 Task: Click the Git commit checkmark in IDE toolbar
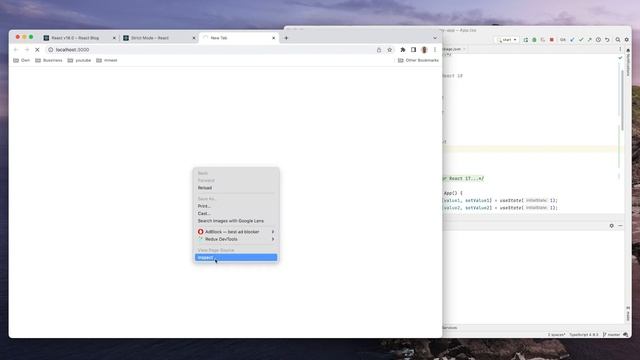click(581, 40)
